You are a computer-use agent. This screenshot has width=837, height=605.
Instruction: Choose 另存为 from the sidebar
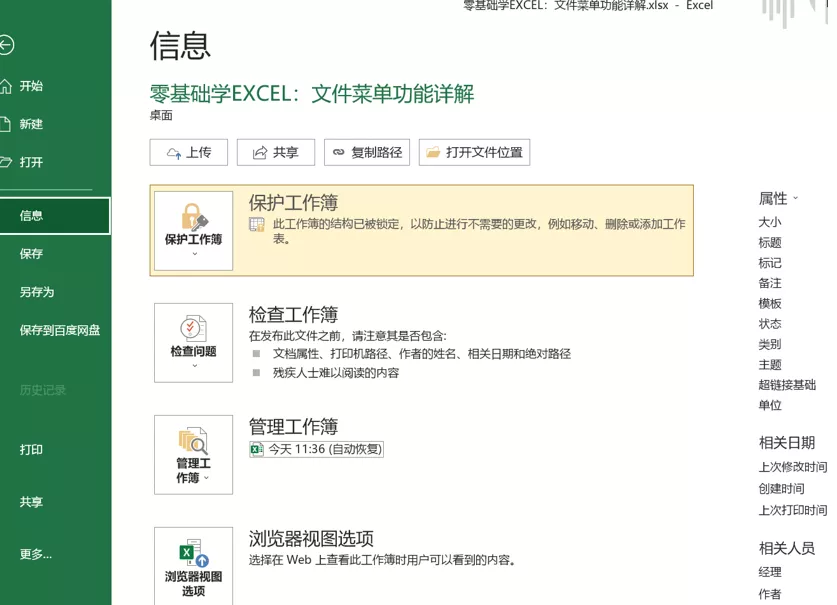pyautogui.click(x=37, y=292)
